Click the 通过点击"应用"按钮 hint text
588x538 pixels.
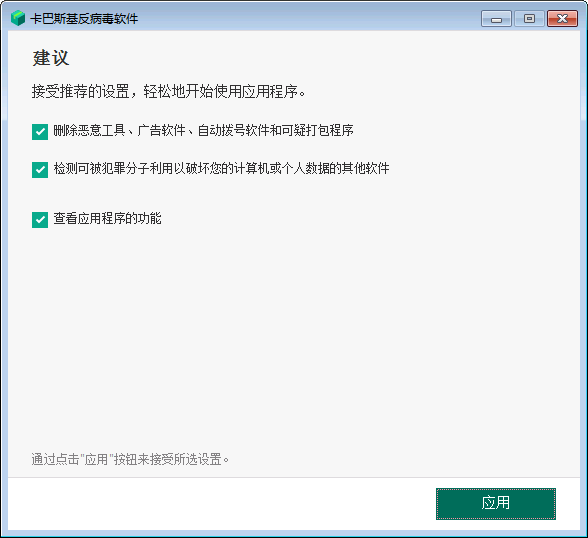point(130,459)
